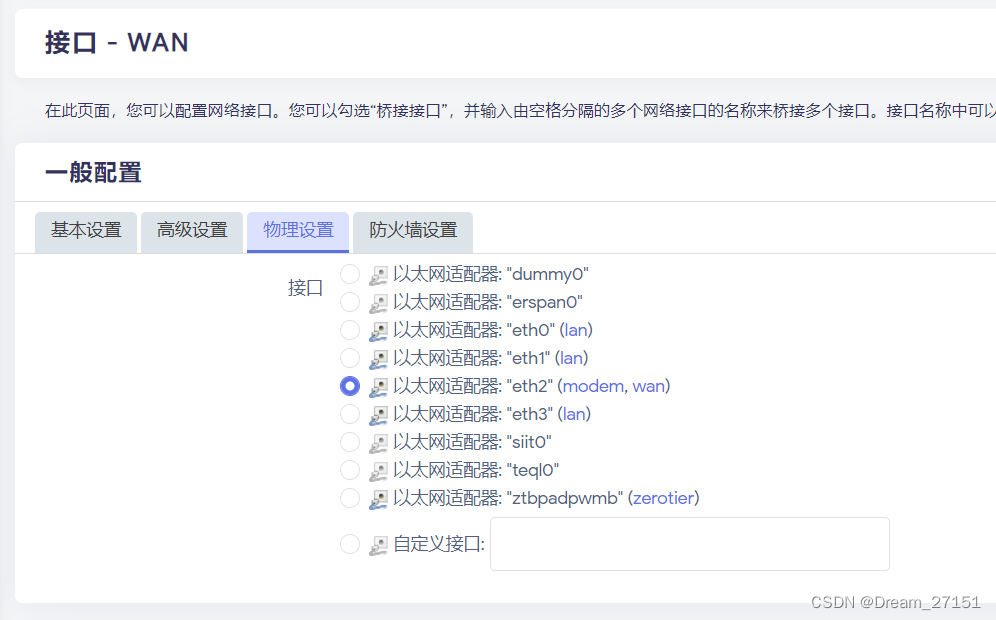
Task: Click the 自定义接口 label text
Action: pyautogui.click(x=439, y=544)
